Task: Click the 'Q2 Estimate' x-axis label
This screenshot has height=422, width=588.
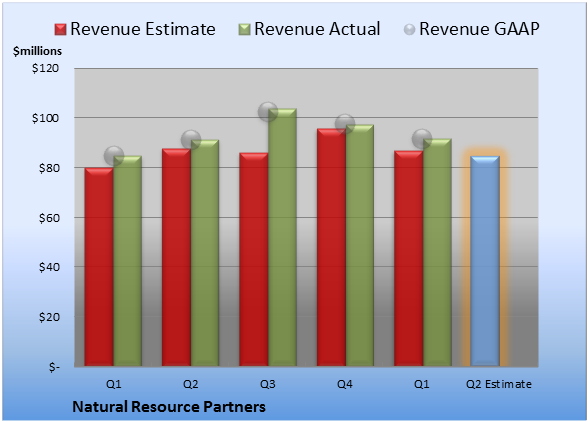Action: pyautogui.click(x=499, y=384)
